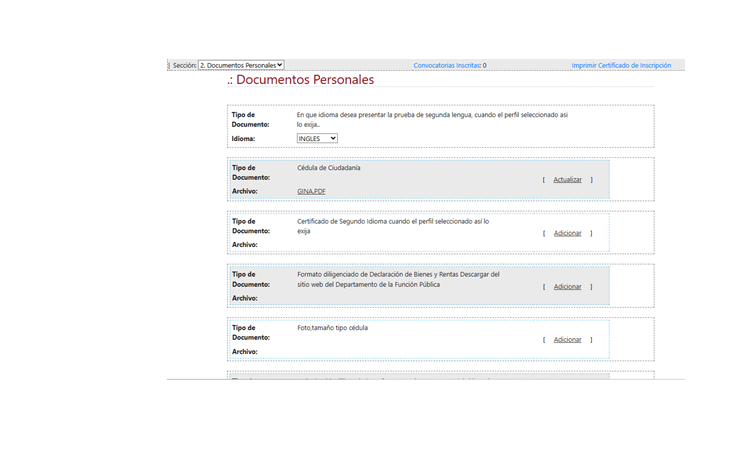
Task: Expand the Idioma dropdown showing INGLES
Action: click(x=317, y=139)
